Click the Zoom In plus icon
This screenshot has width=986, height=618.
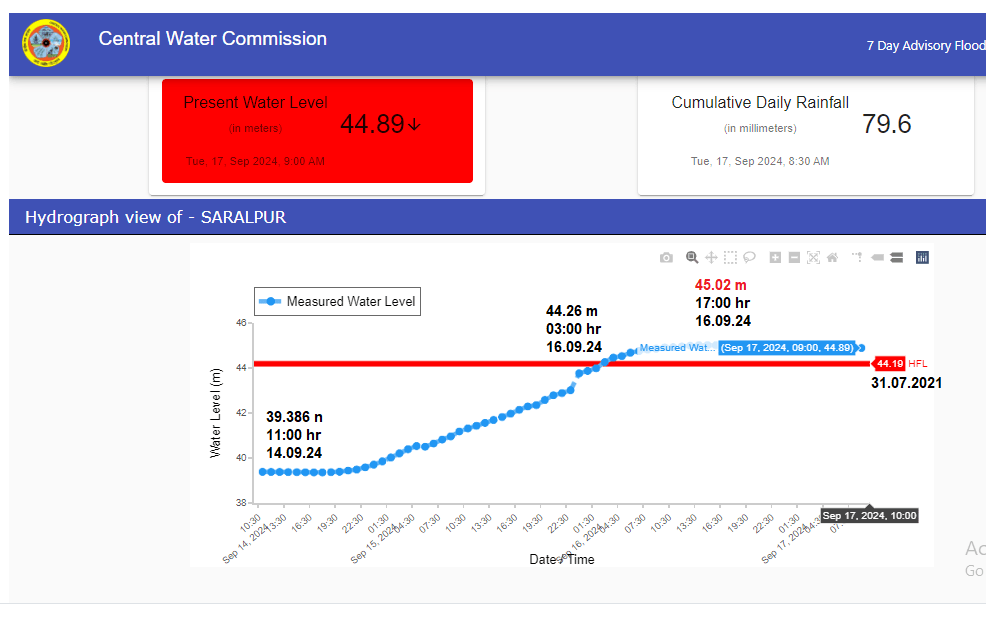tap(775, 258)
